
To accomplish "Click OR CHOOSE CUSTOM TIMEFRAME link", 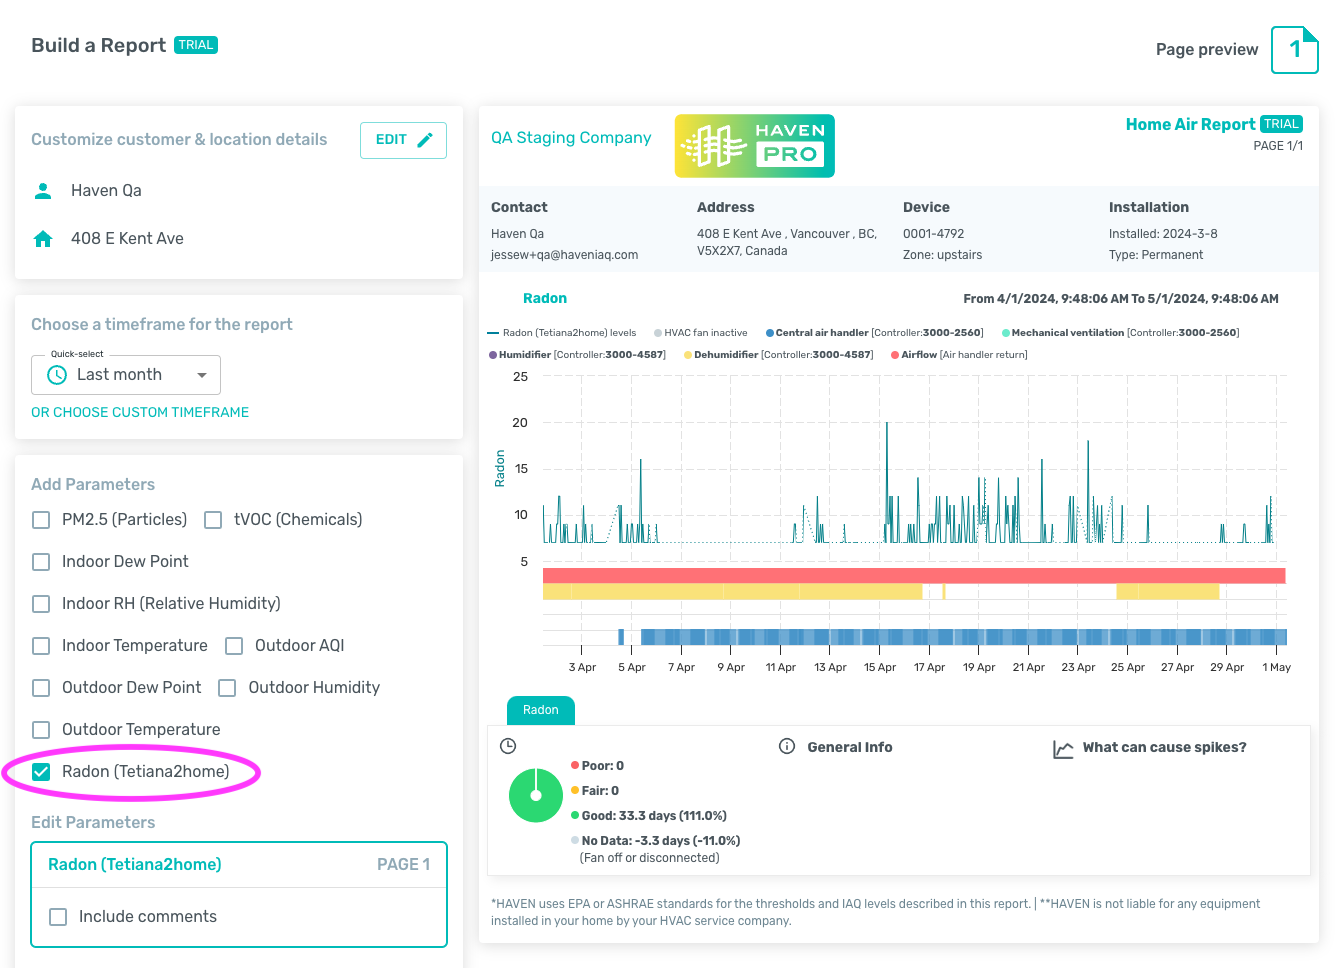I will (140, 412).
